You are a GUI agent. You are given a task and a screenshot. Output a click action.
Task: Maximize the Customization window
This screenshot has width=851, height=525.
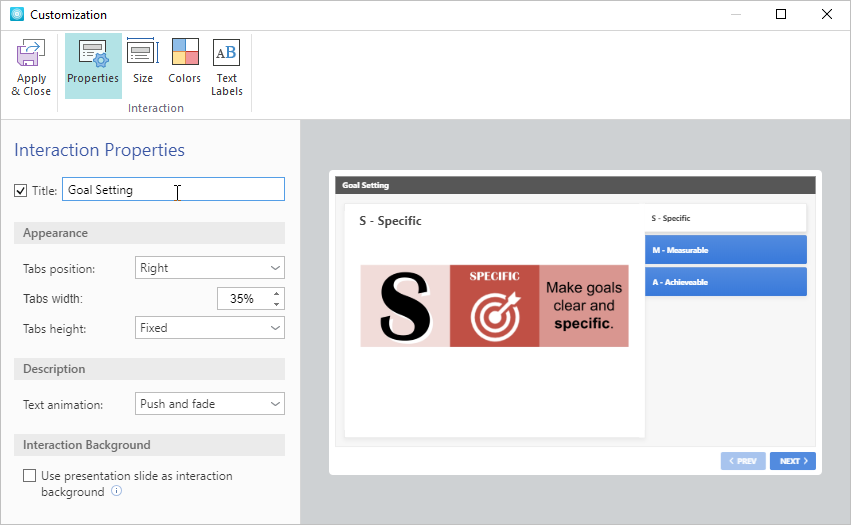pos(781,15)
